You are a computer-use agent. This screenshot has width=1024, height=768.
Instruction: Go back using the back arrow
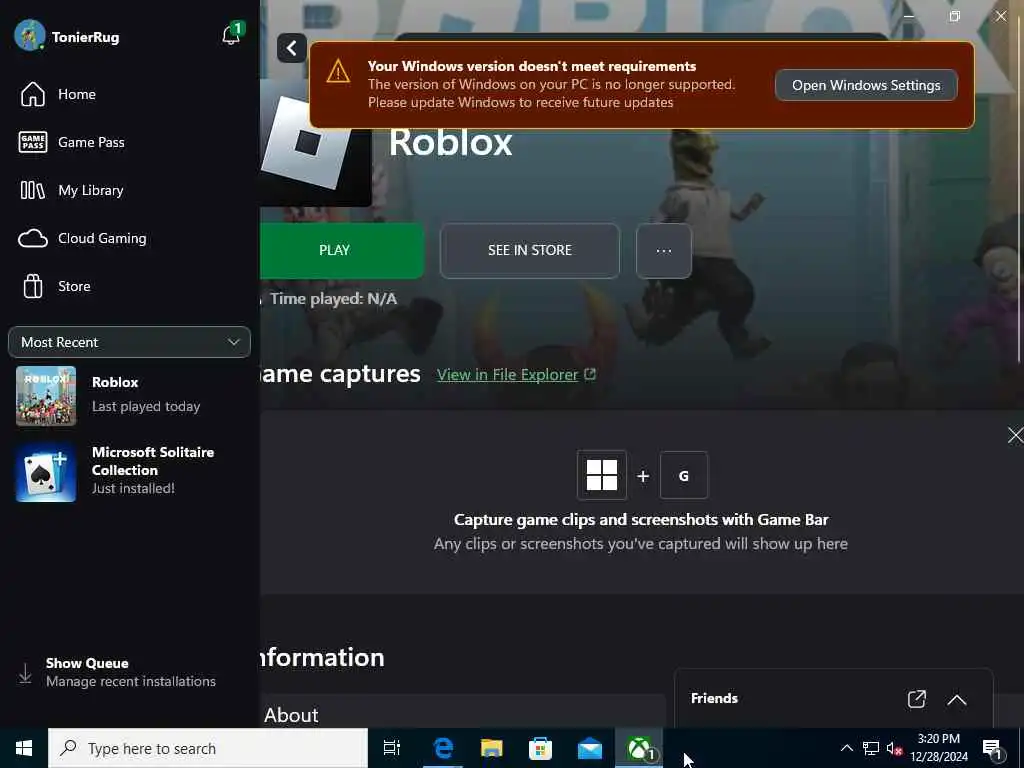(x=292, y=48)
